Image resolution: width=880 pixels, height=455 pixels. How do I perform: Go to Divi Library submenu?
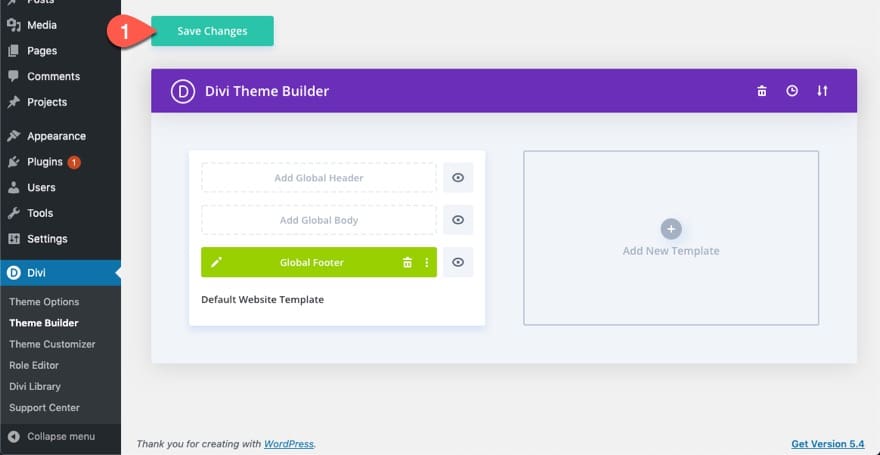coord(35,387)
